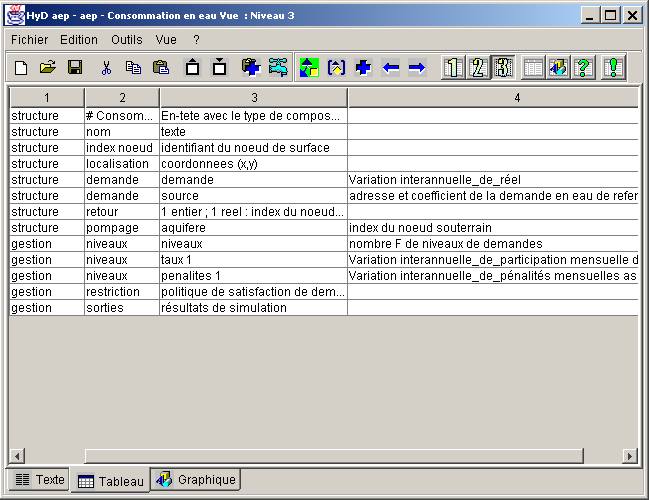Screen dimensions: 649x500
Task: Switch to the Texte tab
Action: tap(39, 480)
